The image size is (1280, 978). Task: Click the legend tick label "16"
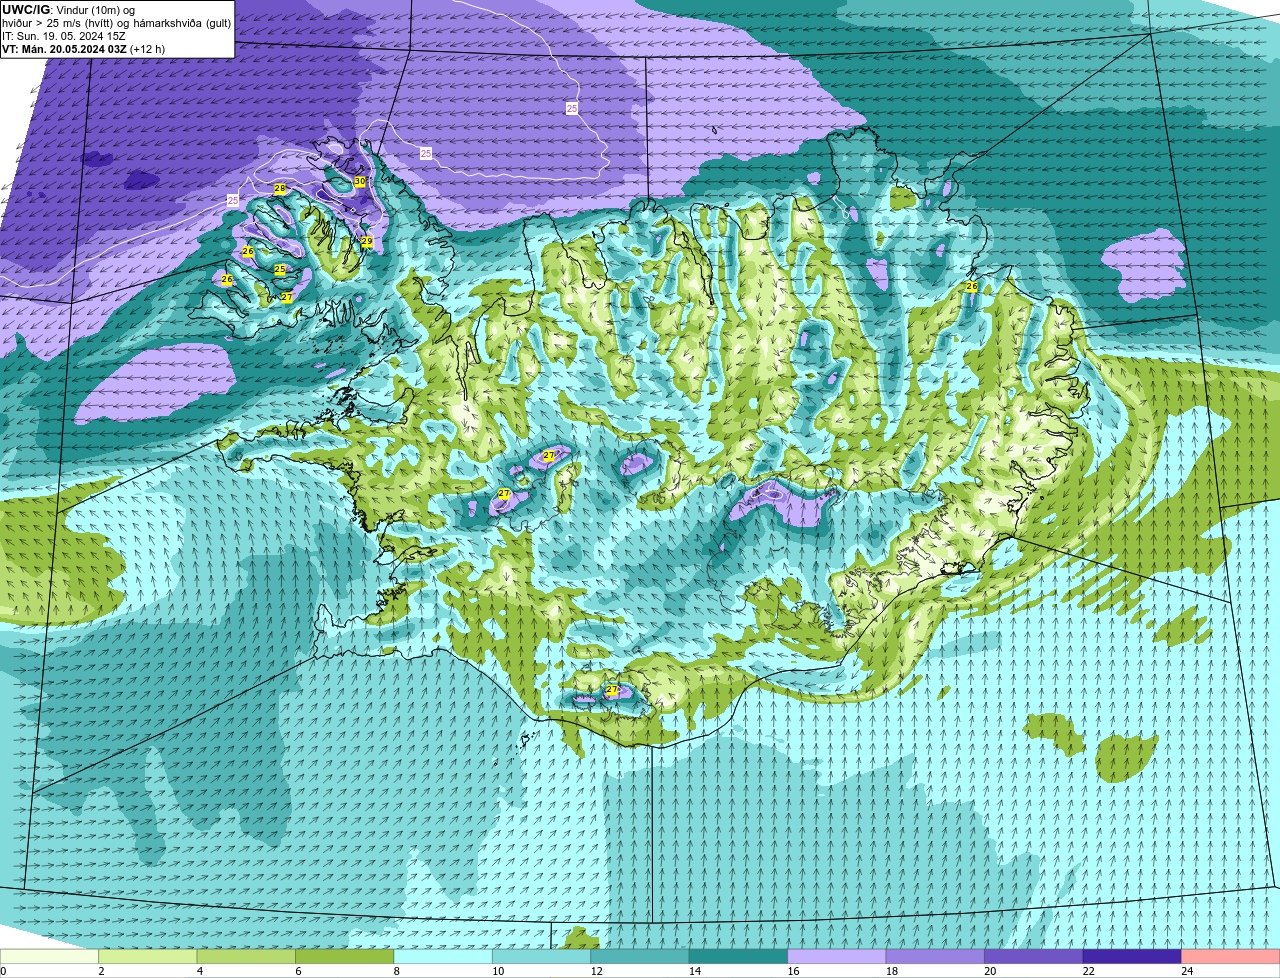tap(793, 971)
